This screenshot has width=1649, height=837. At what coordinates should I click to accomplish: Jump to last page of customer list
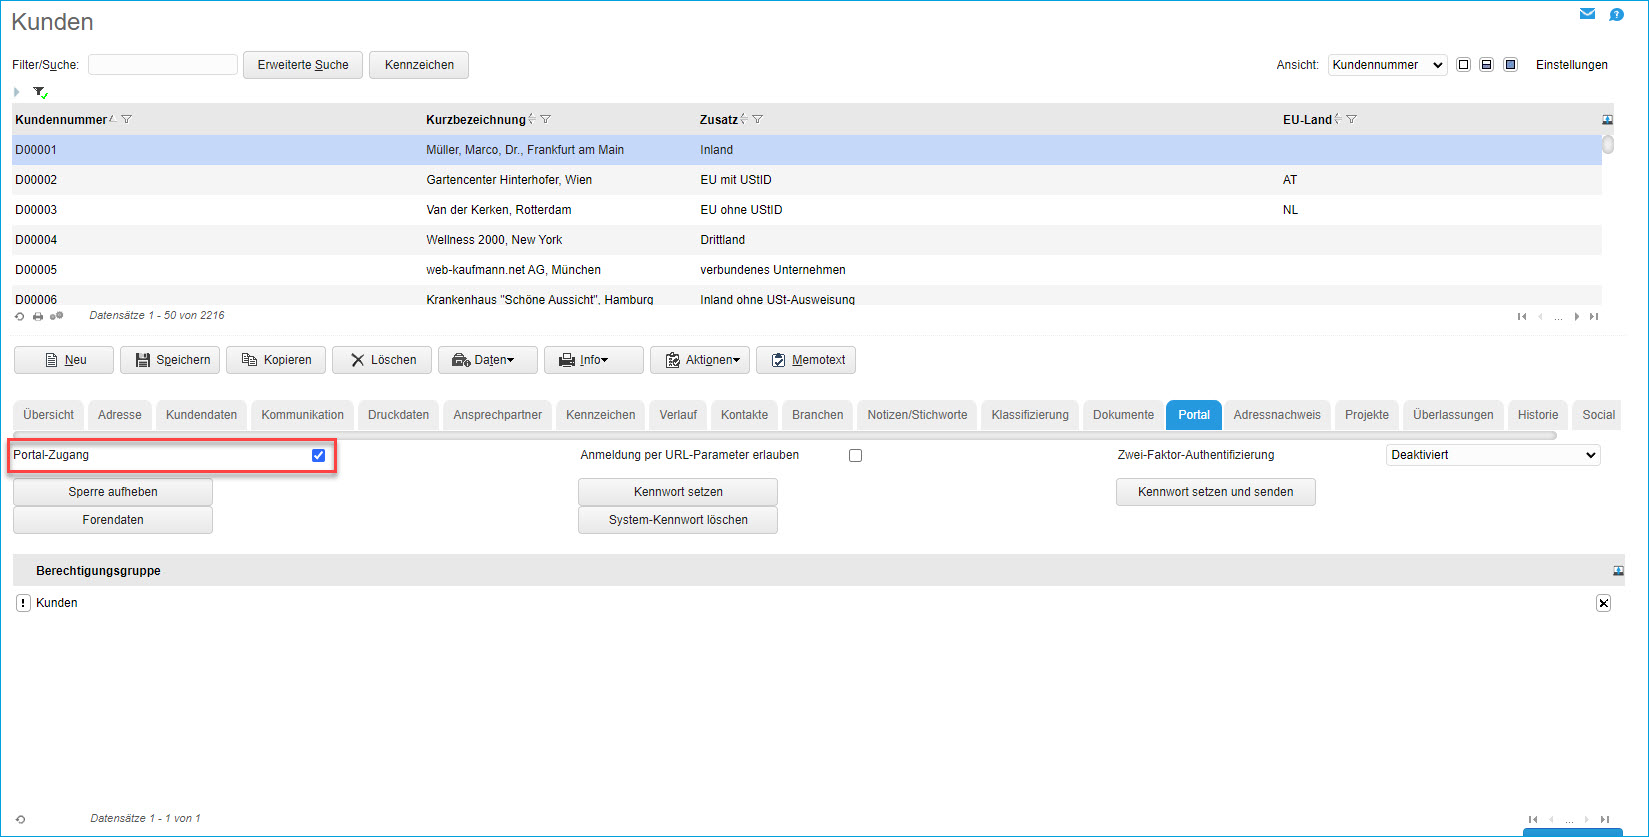pyautogui.click(x=1594, y=316)
